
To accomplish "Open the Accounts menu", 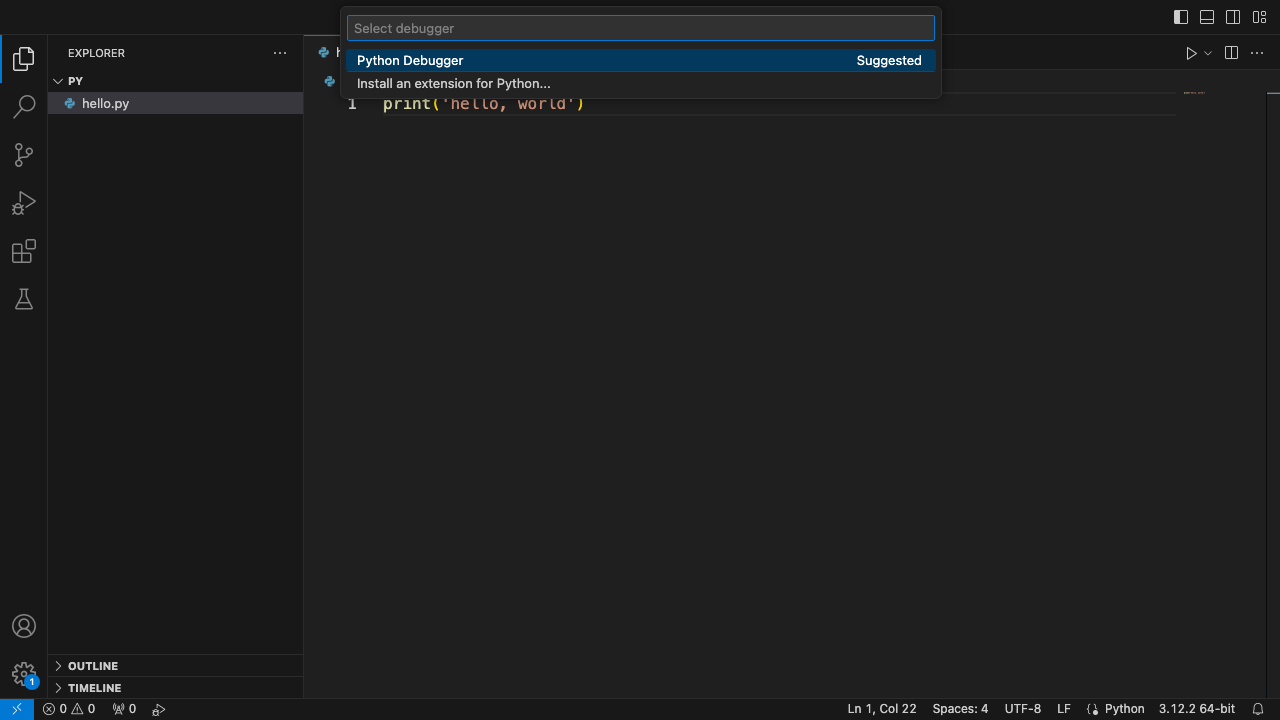I will [24, 626].
